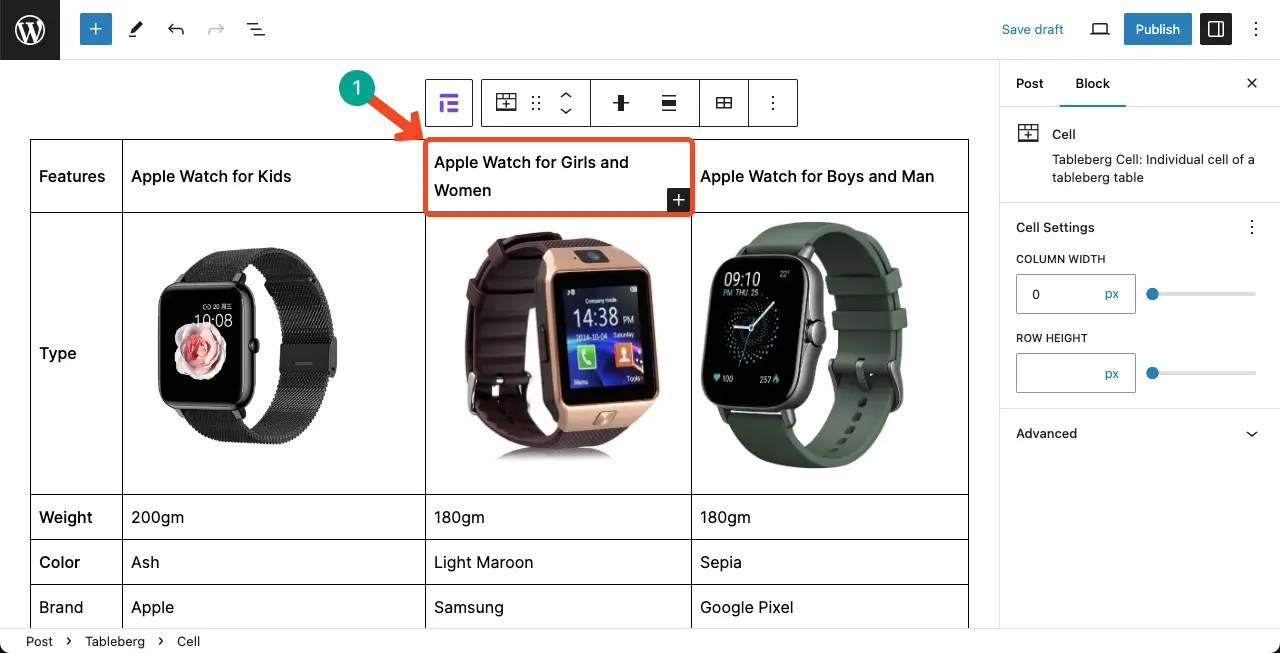Screen dimensions: 1280x653
Task: Switch to the Post tab
Action: point(1030,83)
